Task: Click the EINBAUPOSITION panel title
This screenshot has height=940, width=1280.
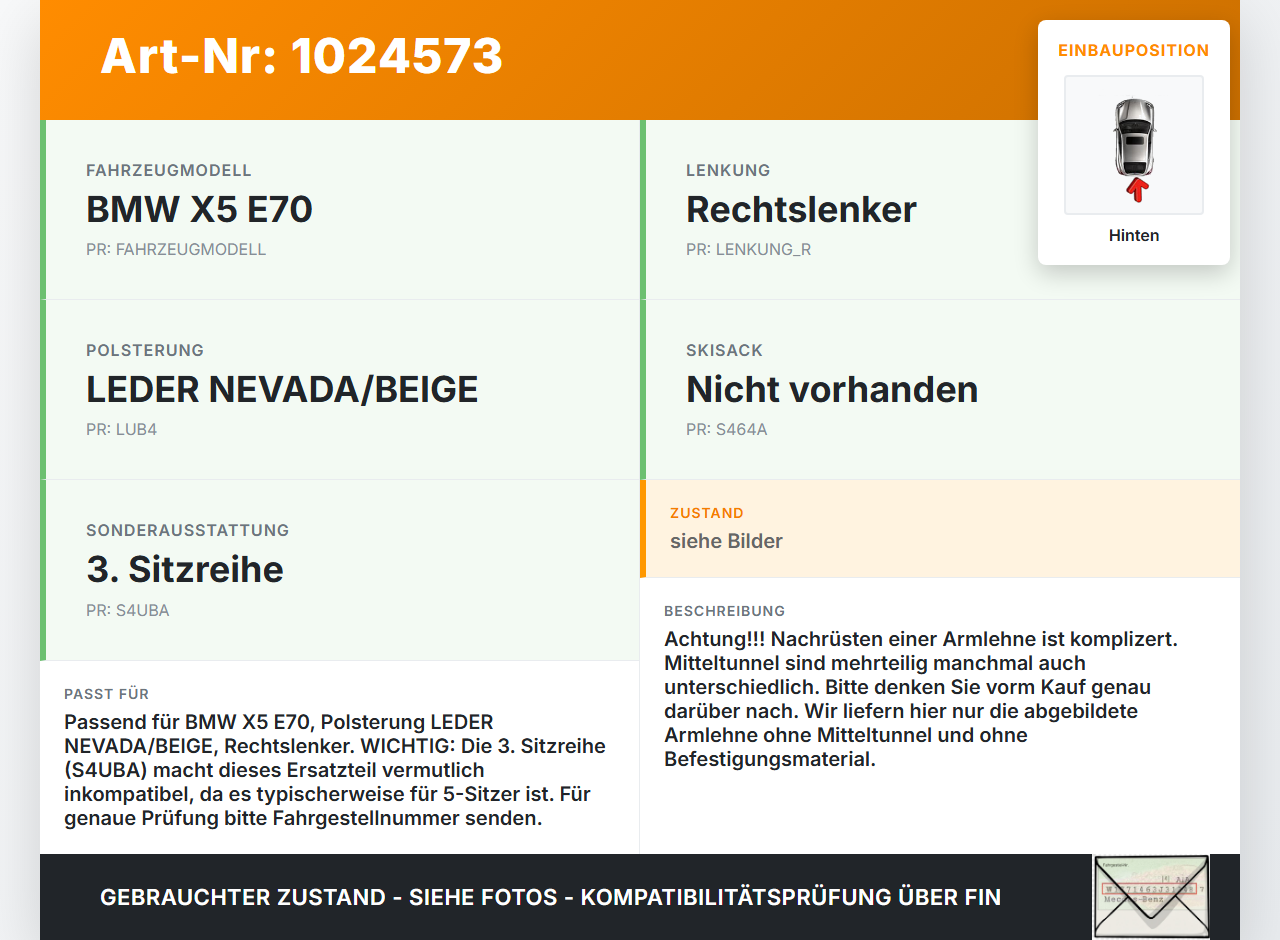Action: (x=1134, y=50)
